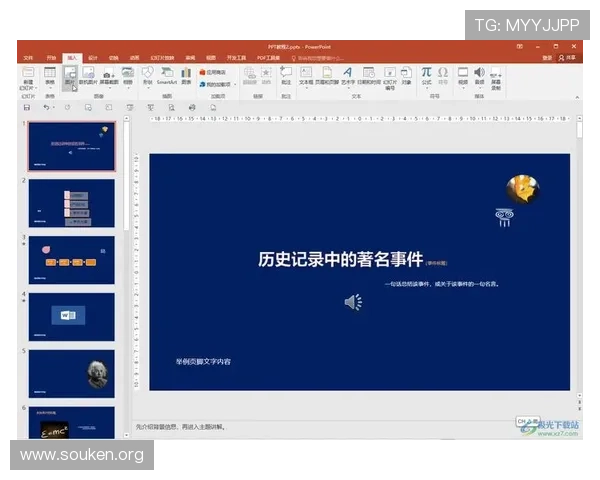
Task: Open ribbon display options in title bar
Action: coord(520,46)
